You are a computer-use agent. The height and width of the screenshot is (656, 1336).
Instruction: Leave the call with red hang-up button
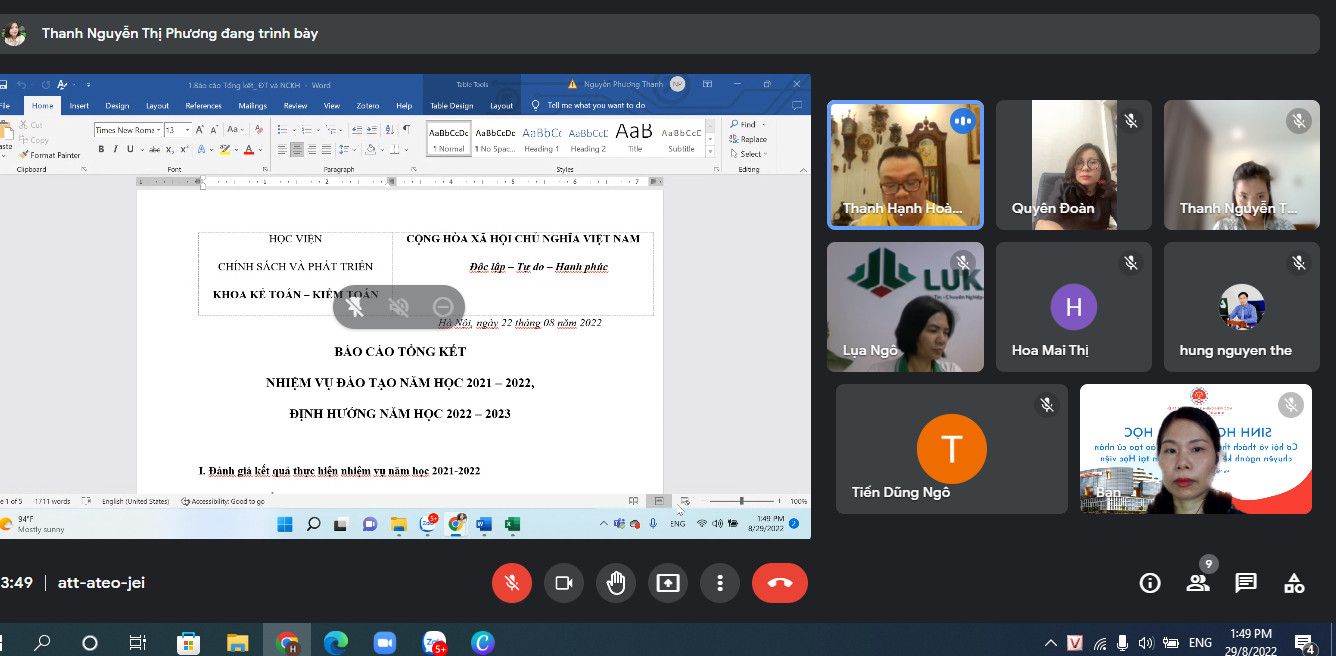[x=780, y=583]
